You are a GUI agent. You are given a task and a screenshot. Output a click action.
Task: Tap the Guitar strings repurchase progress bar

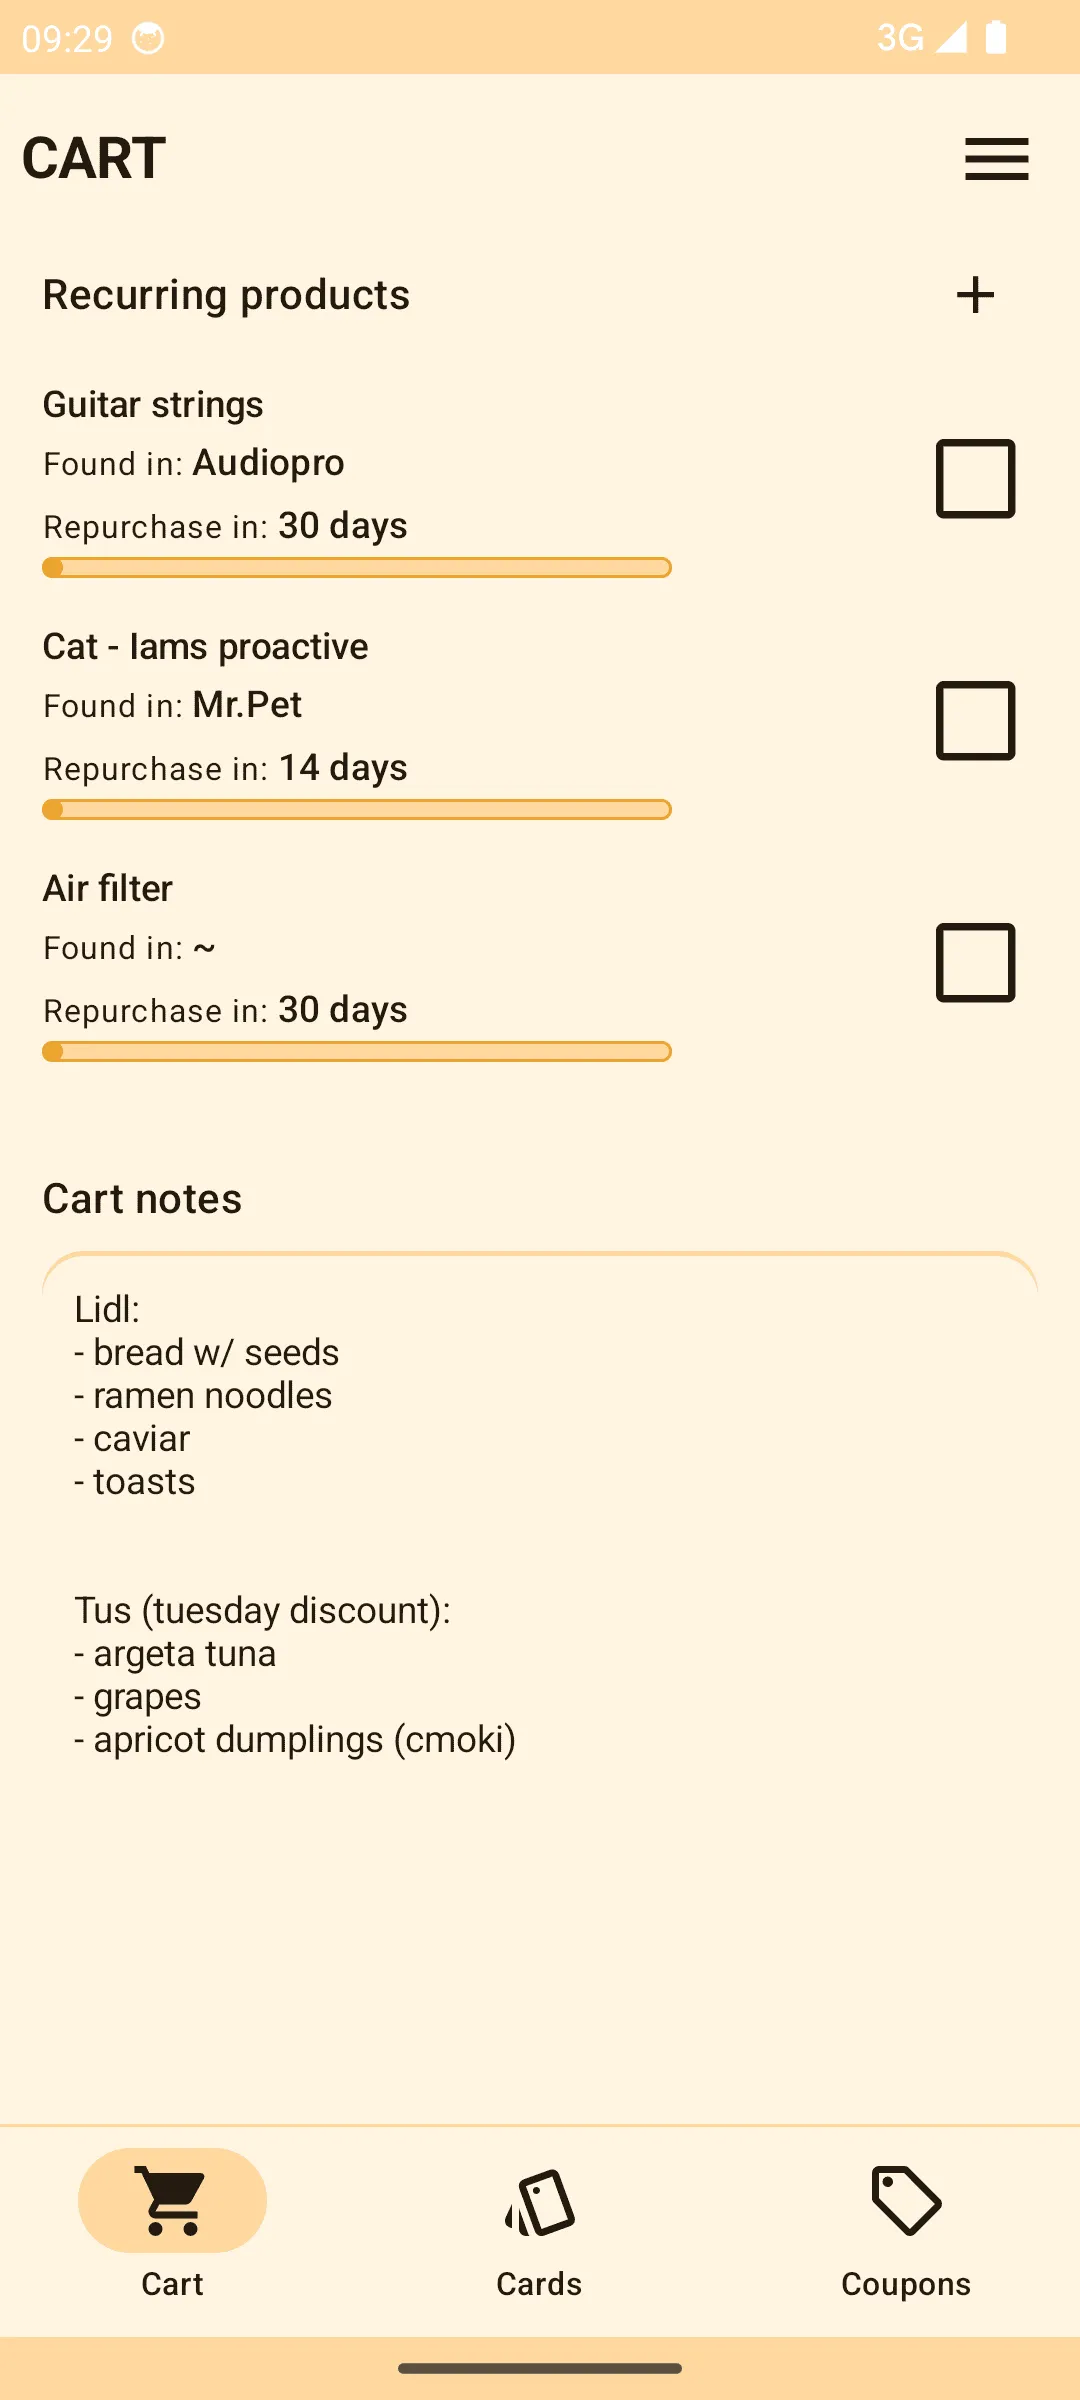click(x=357, y=568)
